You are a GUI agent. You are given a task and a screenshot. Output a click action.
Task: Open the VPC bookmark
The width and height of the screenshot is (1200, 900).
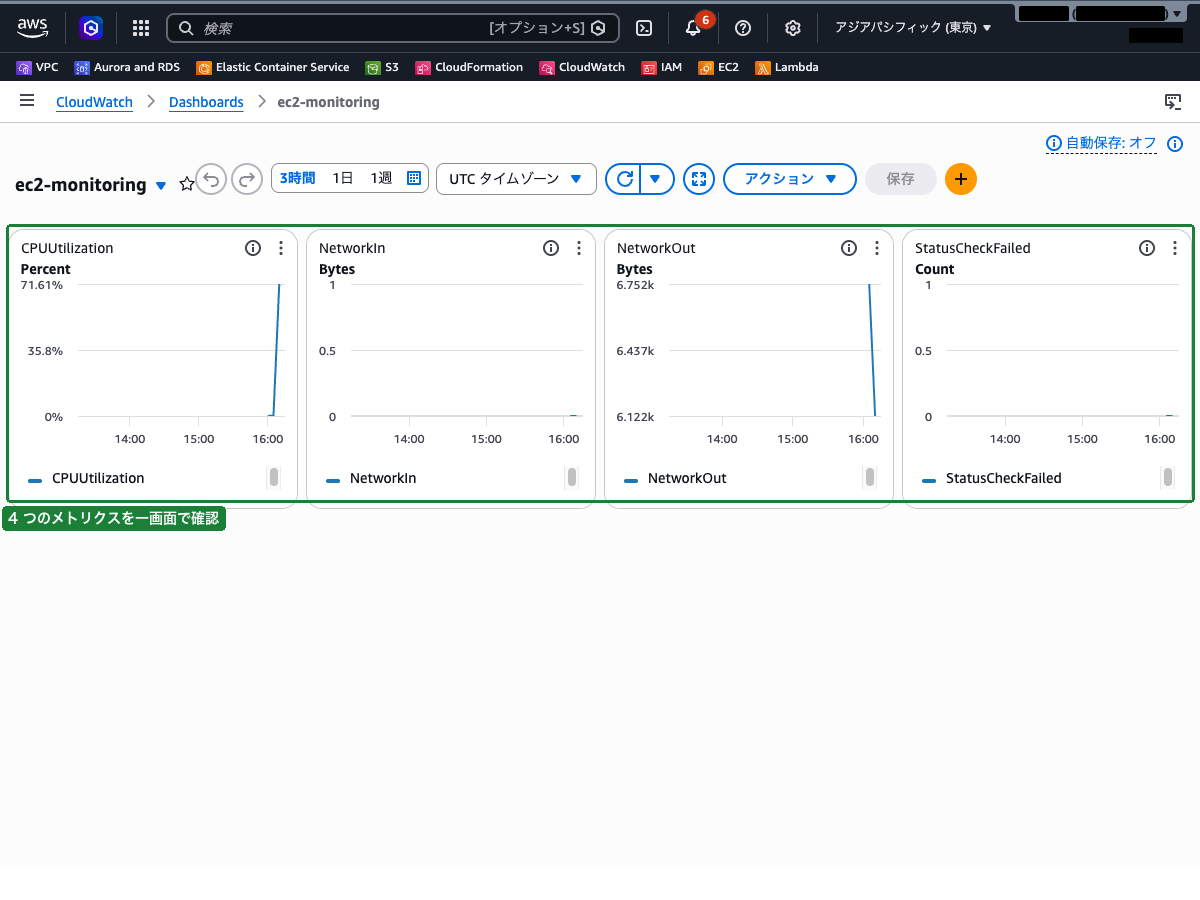38,67
